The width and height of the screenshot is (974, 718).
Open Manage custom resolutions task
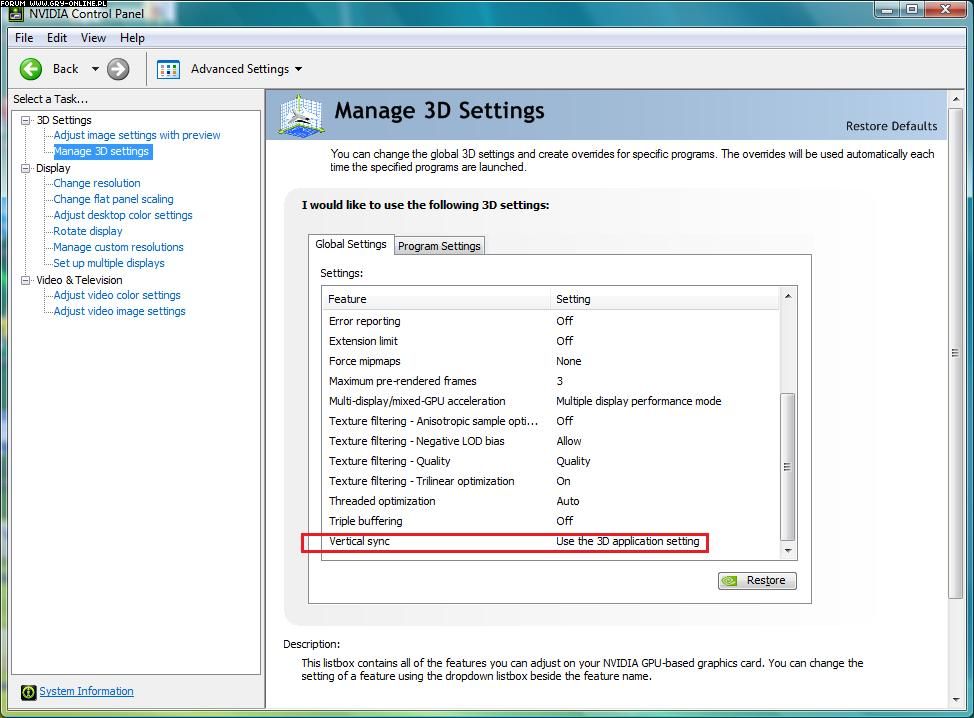click(x=118, y=247)
